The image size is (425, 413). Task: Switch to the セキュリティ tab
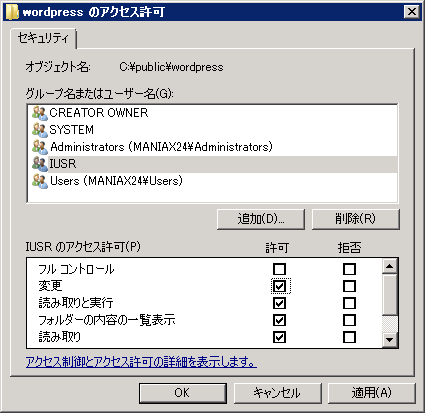(x=43, y=39)
